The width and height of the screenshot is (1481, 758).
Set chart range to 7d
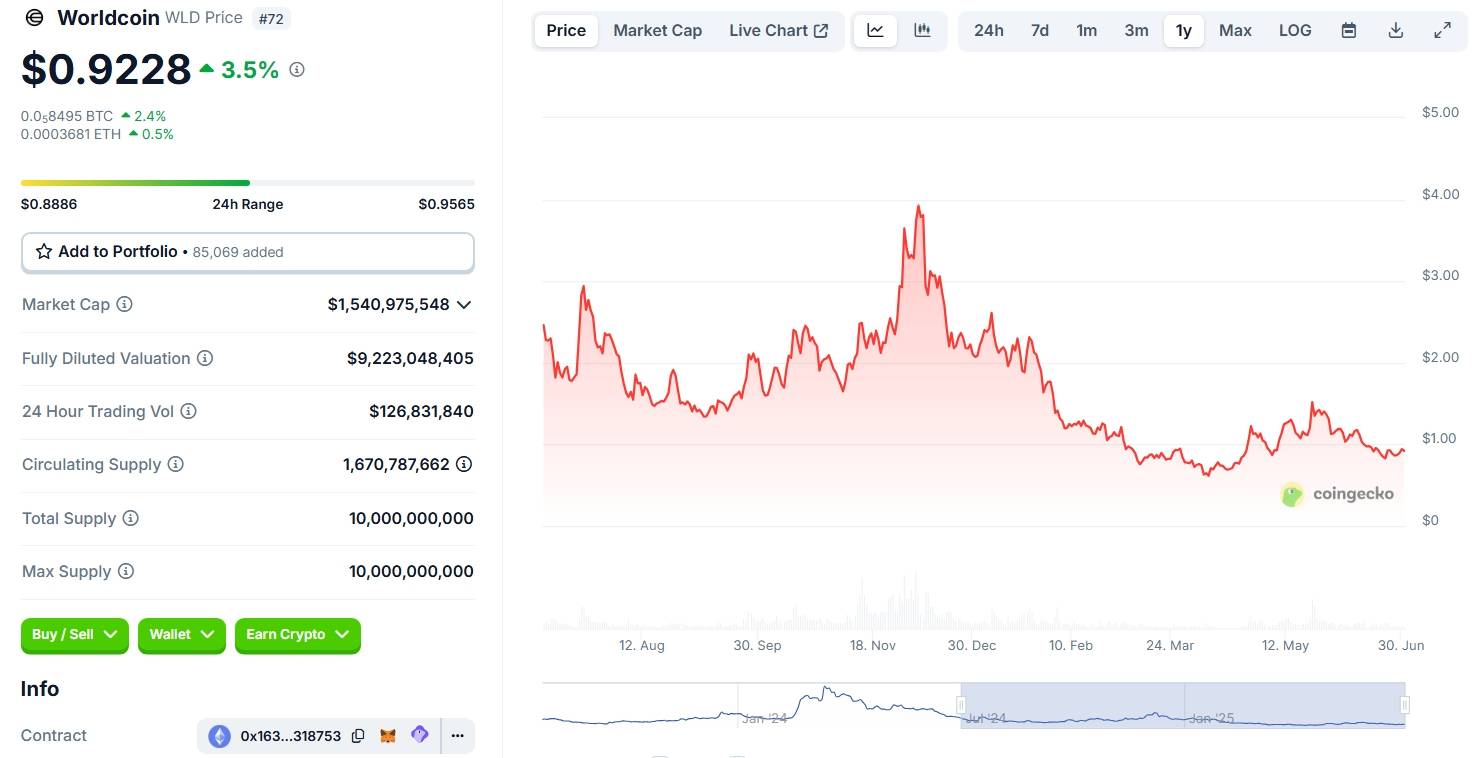point(1040,30)
